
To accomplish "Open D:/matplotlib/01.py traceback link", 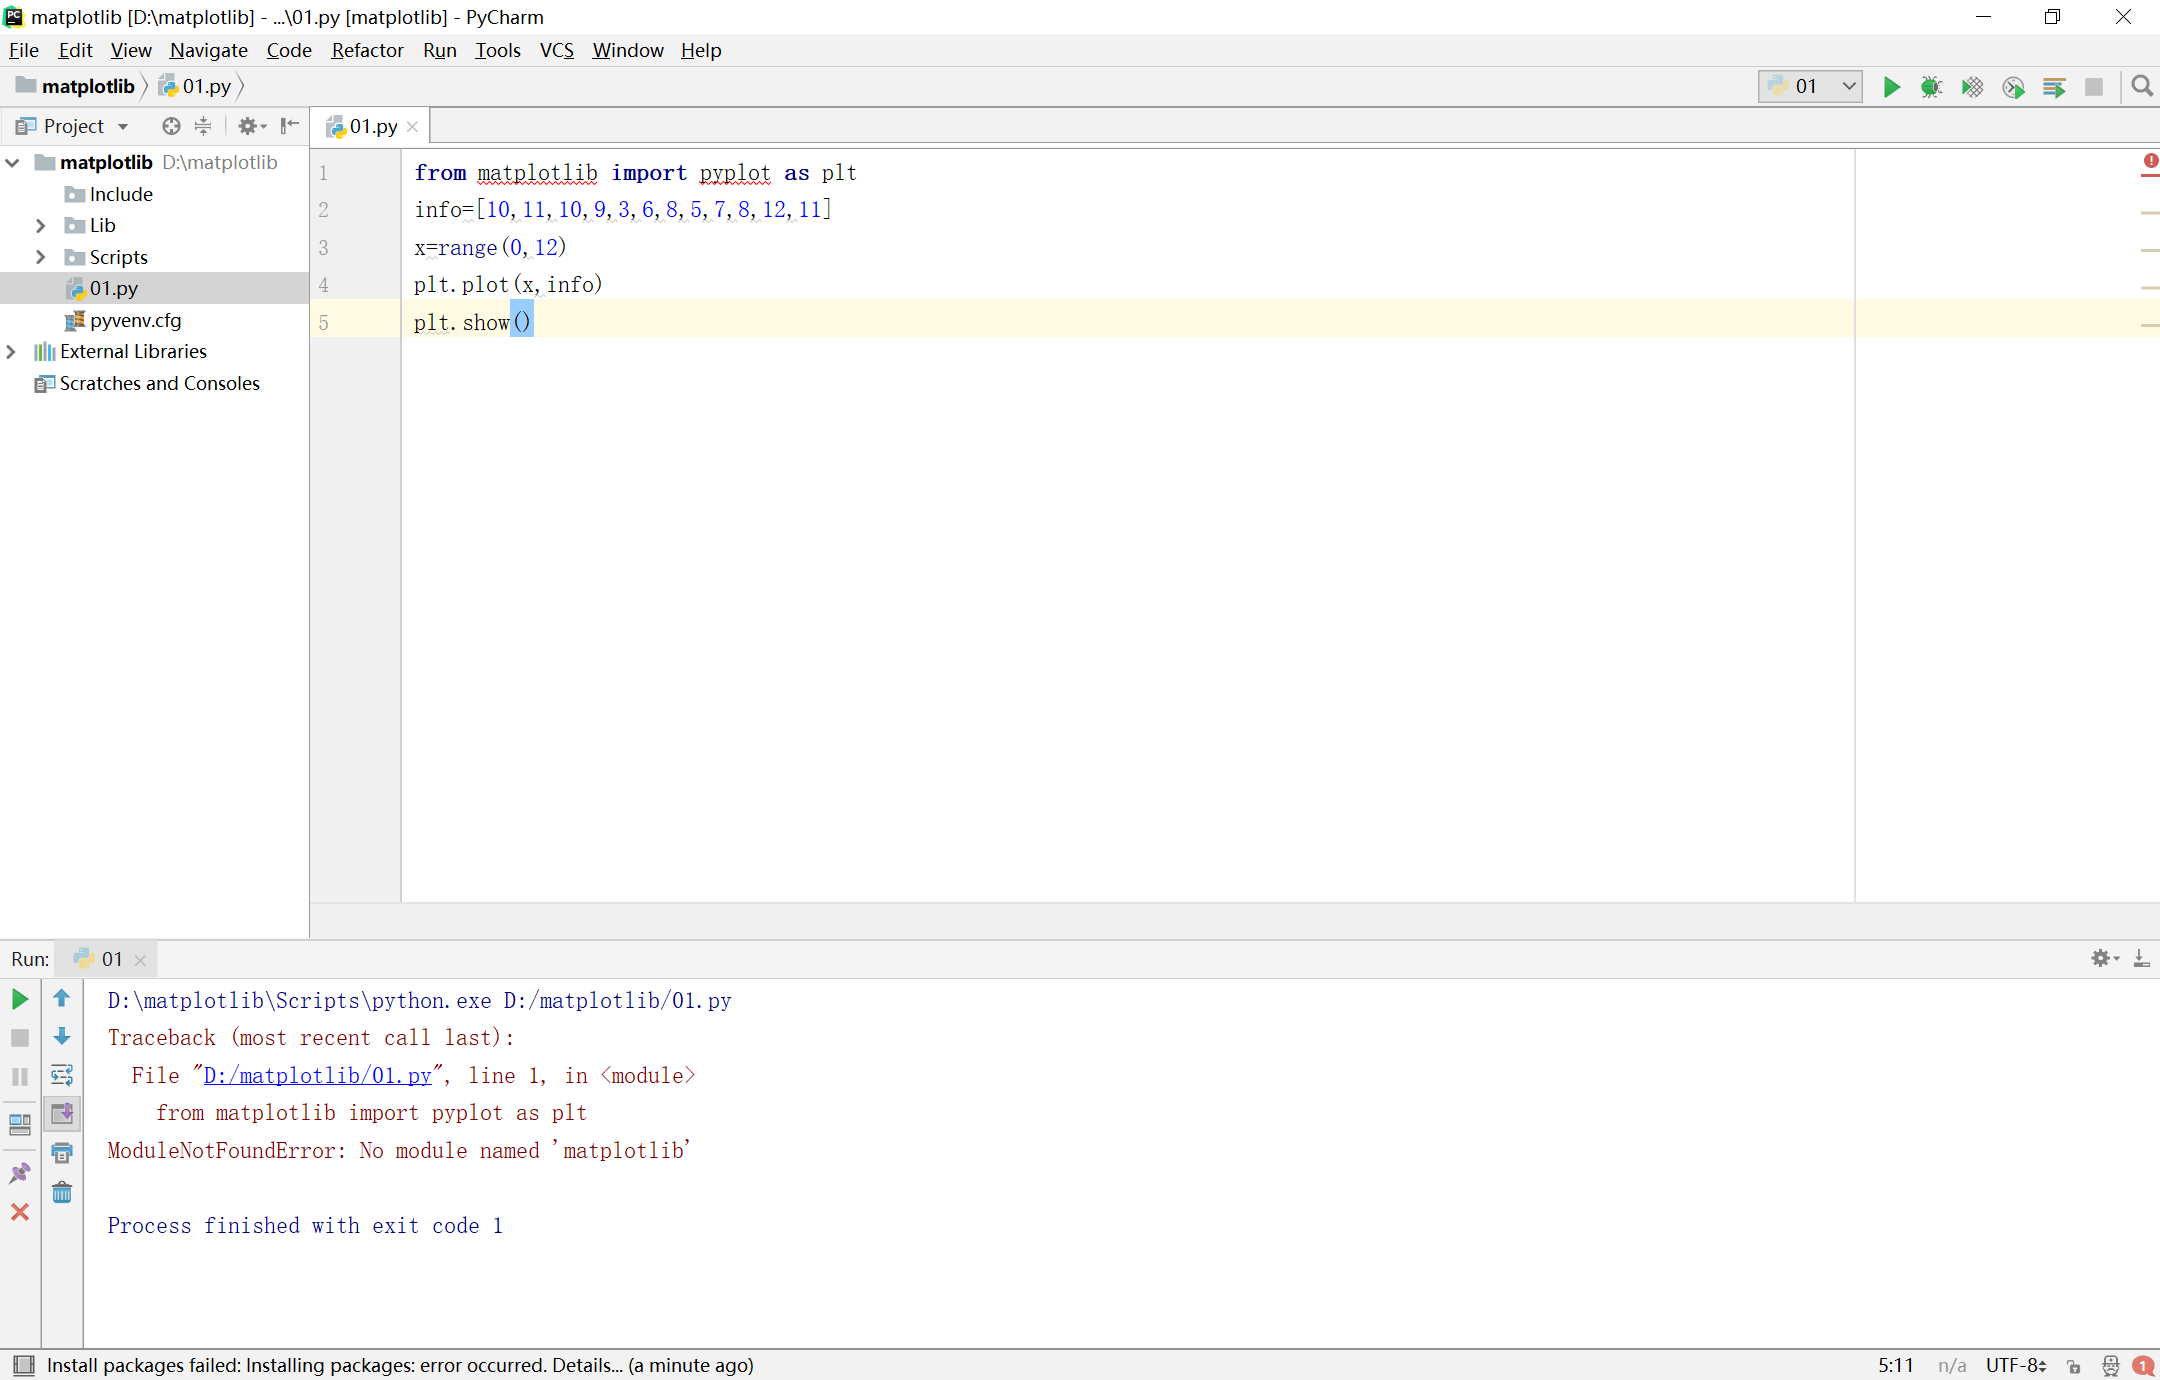I will 317,1075.
